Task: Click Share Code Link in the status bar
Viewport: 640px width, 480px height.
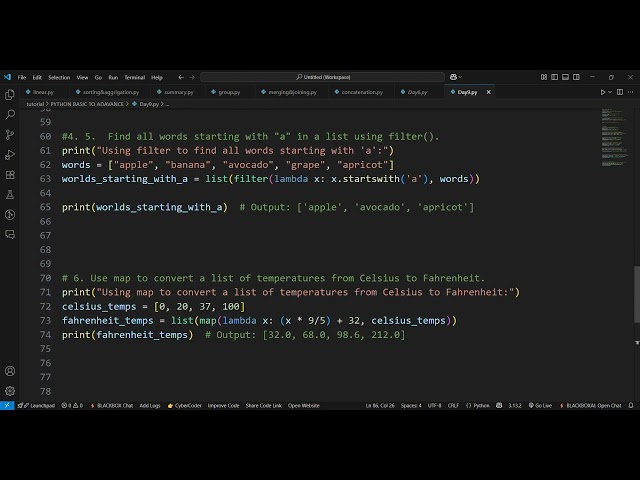Action: [x=263, y=406]
